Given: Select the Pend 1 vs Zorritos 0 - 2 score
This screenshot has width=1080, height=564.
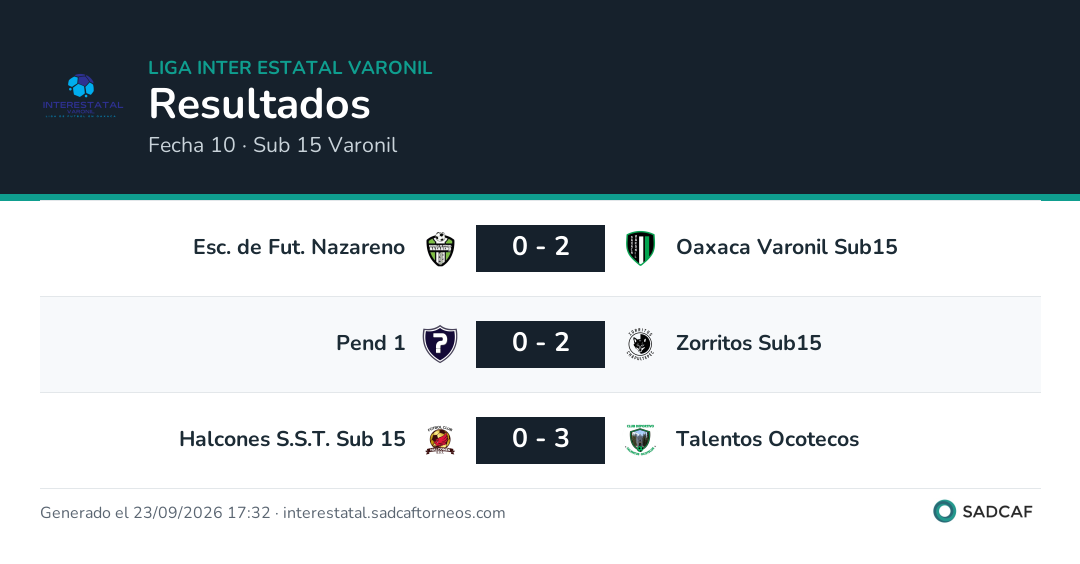Looking at the screenshot, I should [x=541, y=344].
